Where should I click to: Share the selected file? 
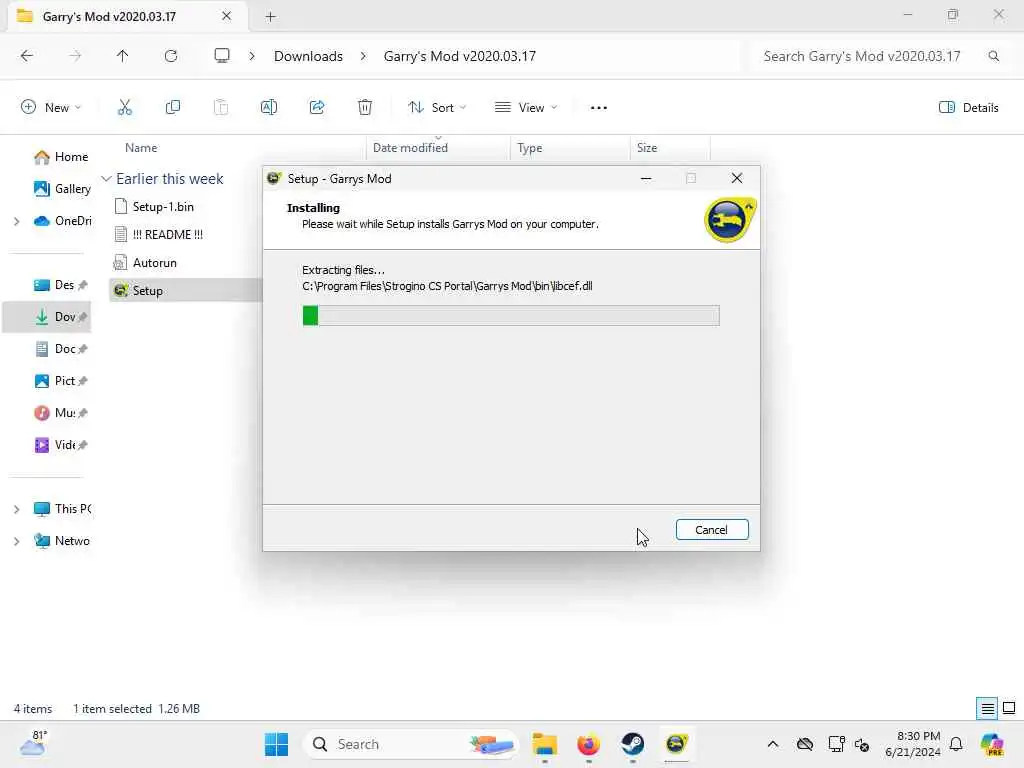coord(317,108)
